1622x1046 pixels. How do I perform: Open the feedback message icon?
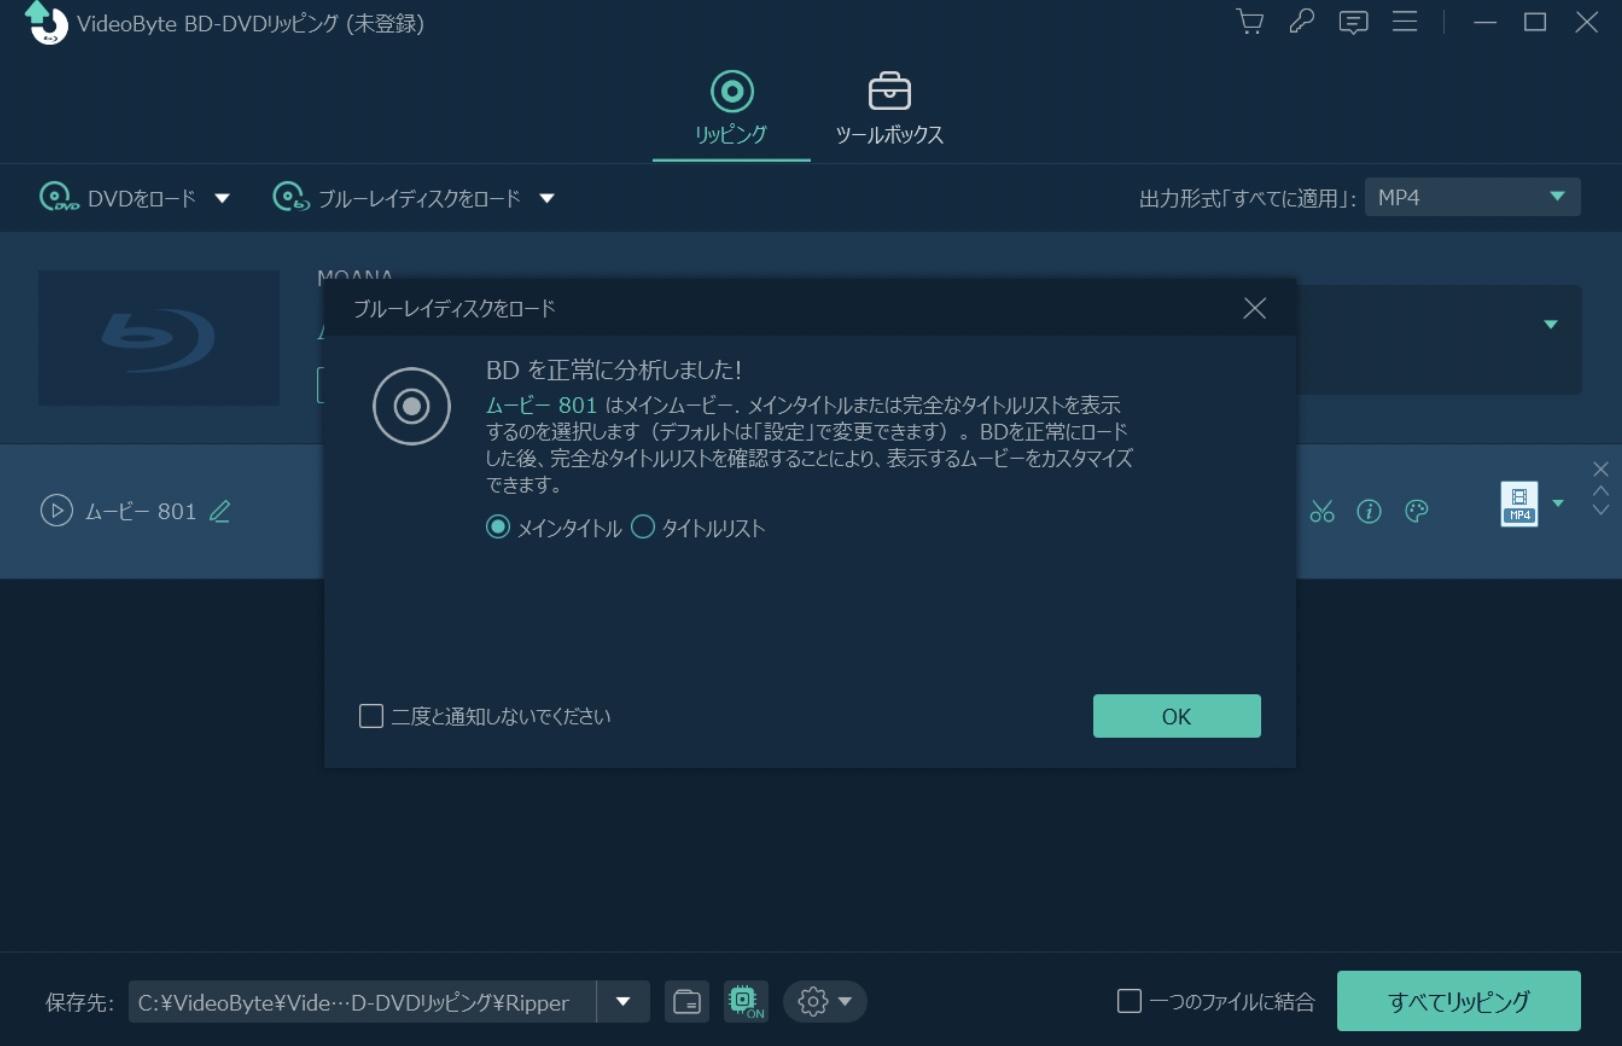[x=1353, y=22]
